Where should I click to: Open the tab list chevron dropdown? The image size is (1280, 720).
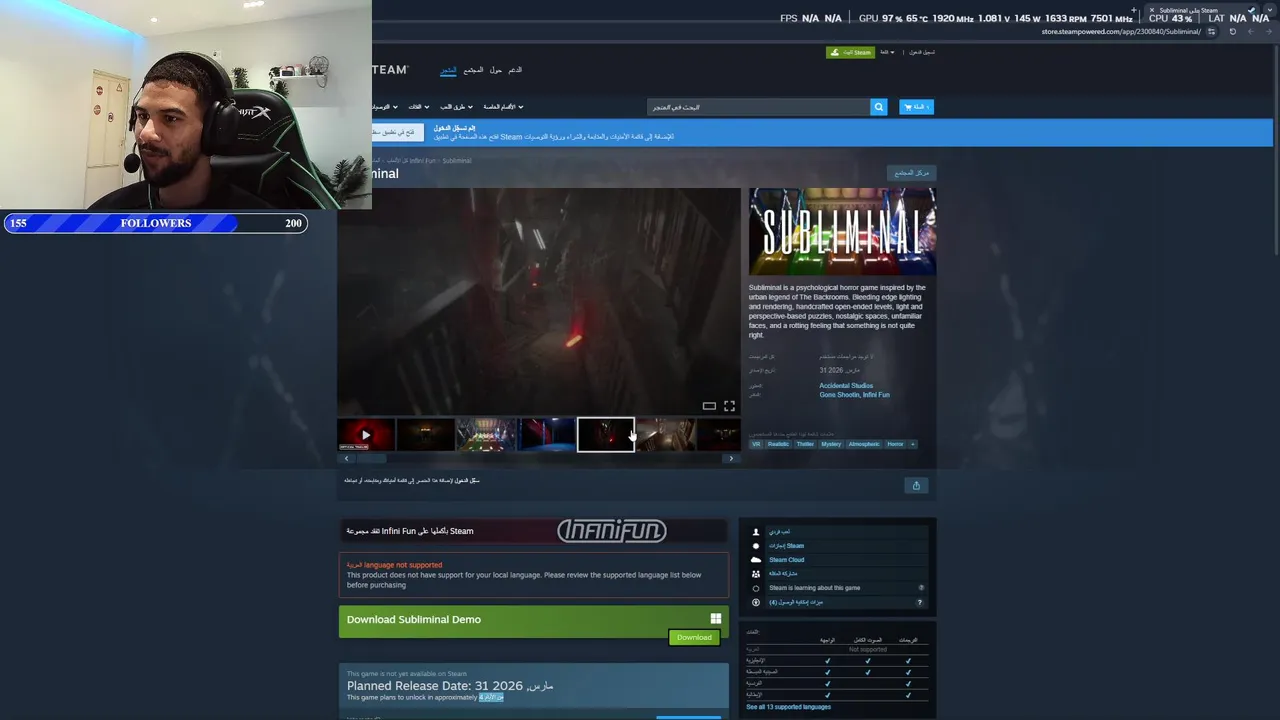[1269, 10]
